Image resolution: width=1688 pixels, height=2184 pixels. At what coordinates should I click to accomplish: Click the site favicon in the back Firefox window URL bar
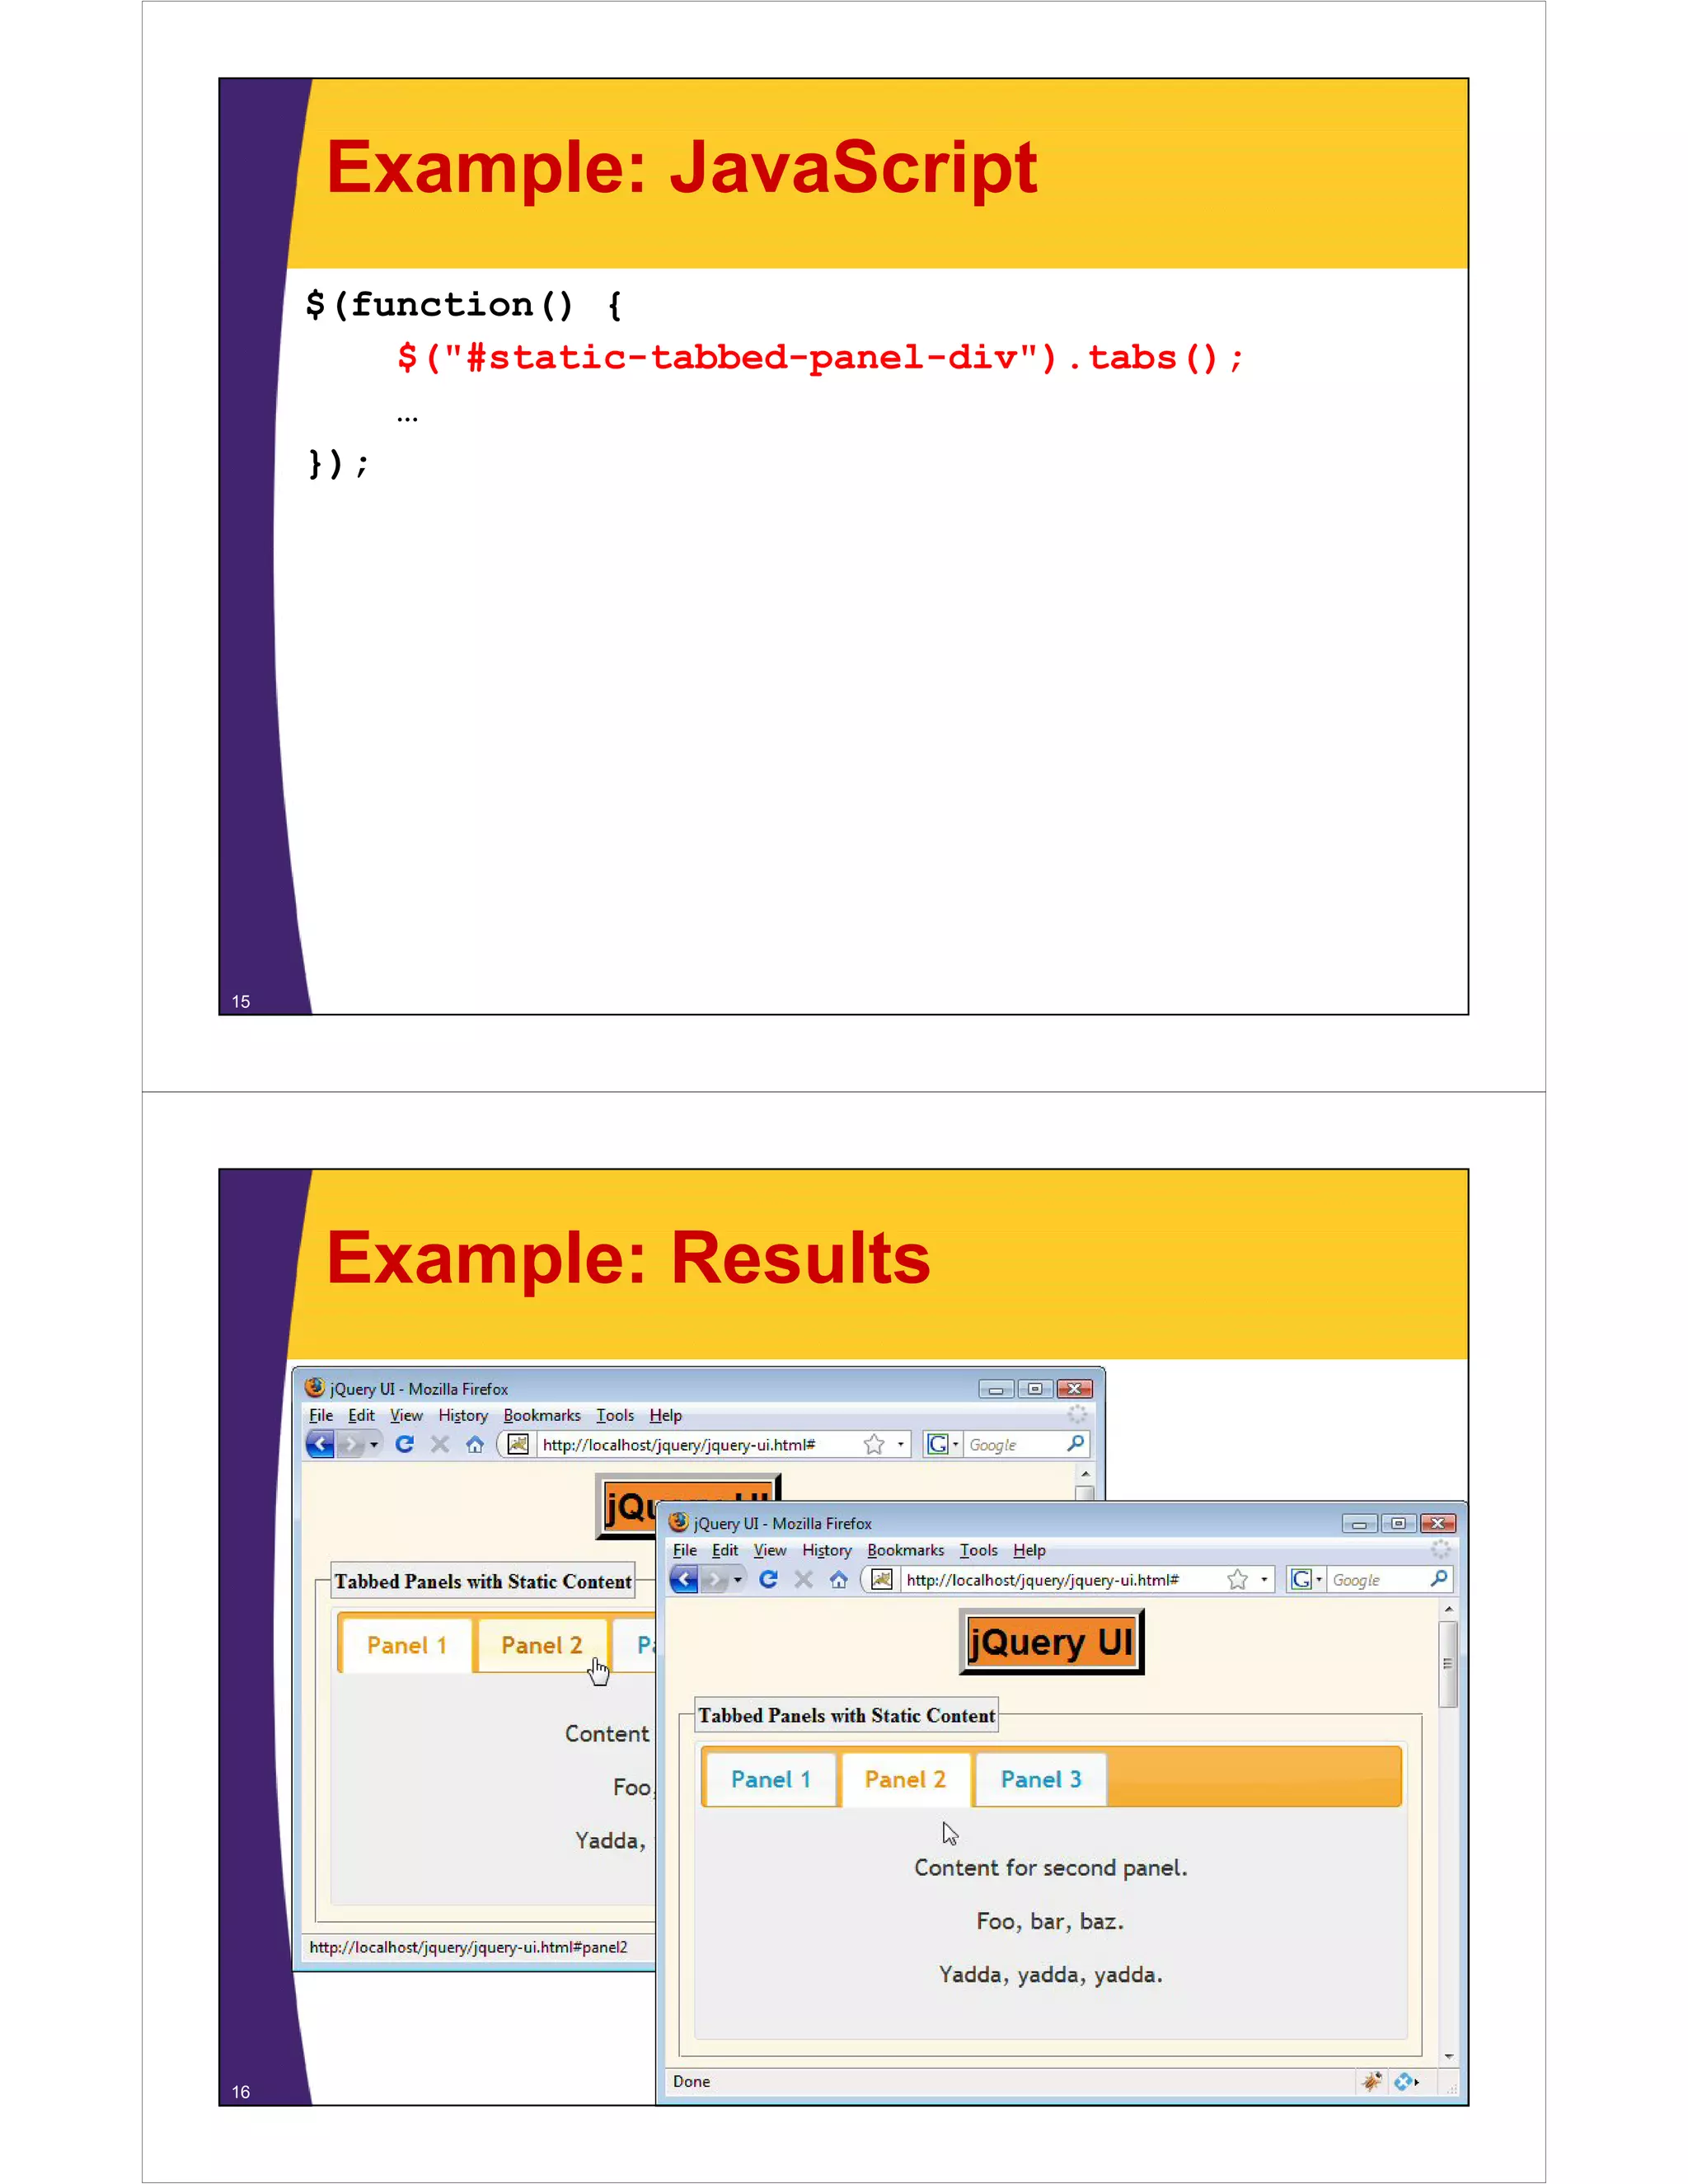[517, 1444]
